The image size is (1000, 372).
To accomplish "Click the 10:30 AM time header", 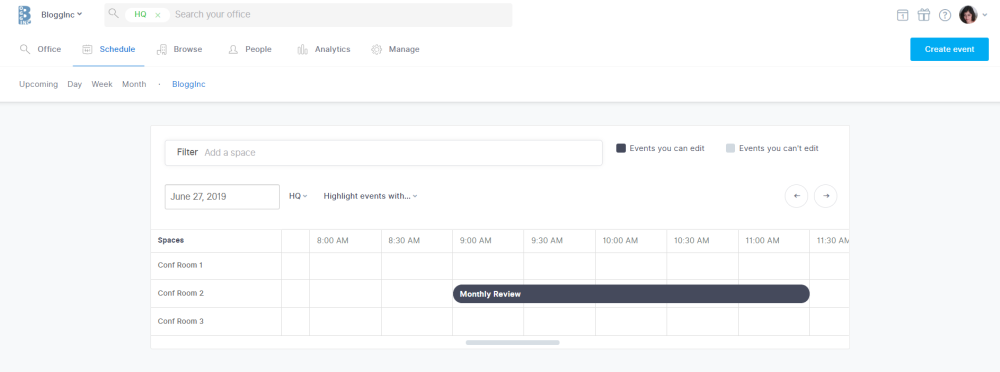I will [692, 241].
